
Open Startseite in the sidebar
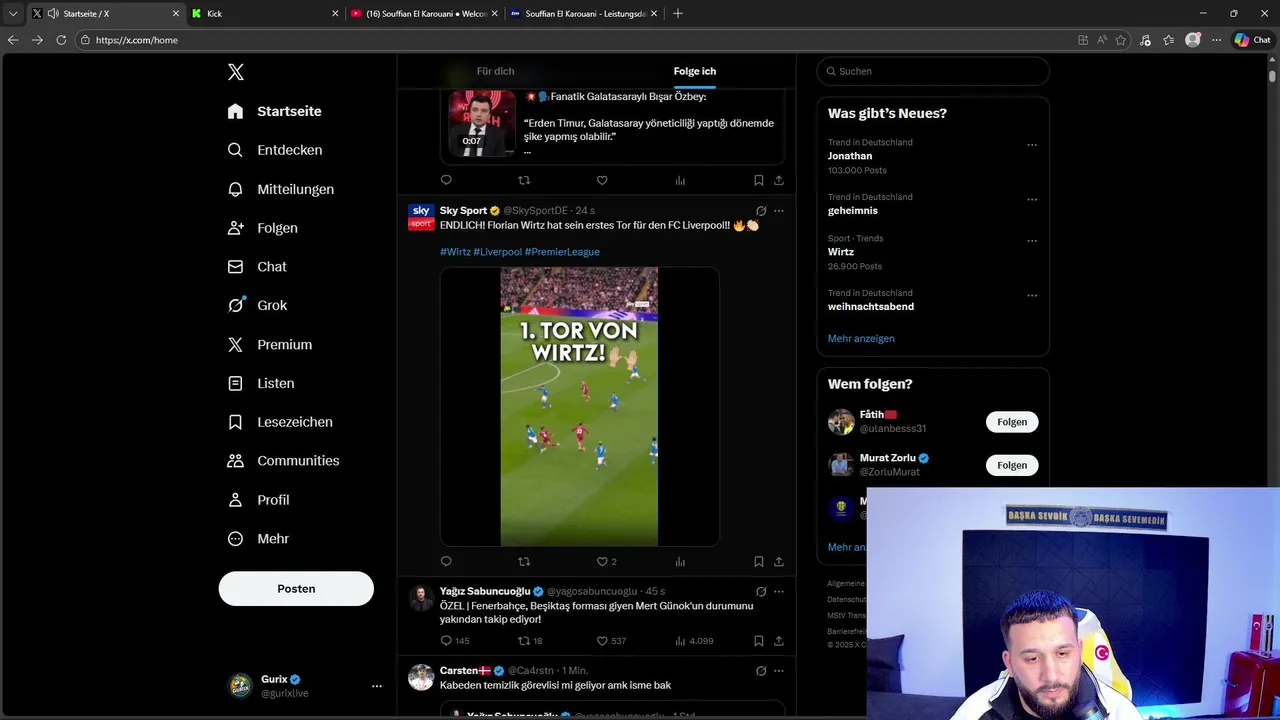point(274,111)
